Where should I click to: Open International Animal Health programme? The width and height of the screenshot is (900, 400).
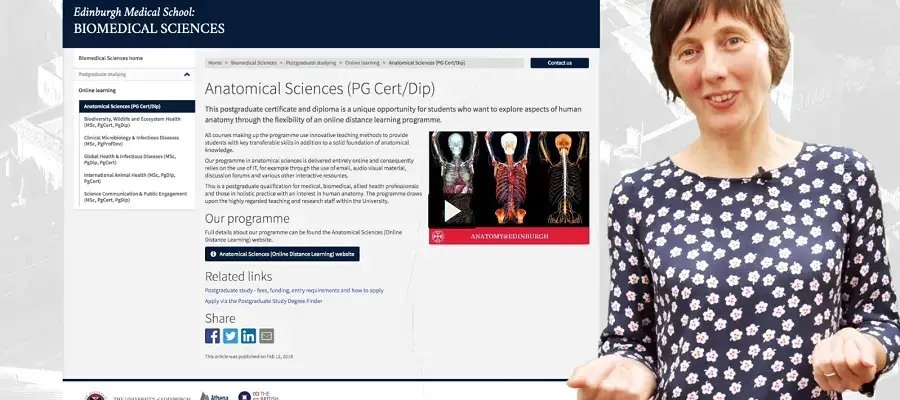[130, 177]
